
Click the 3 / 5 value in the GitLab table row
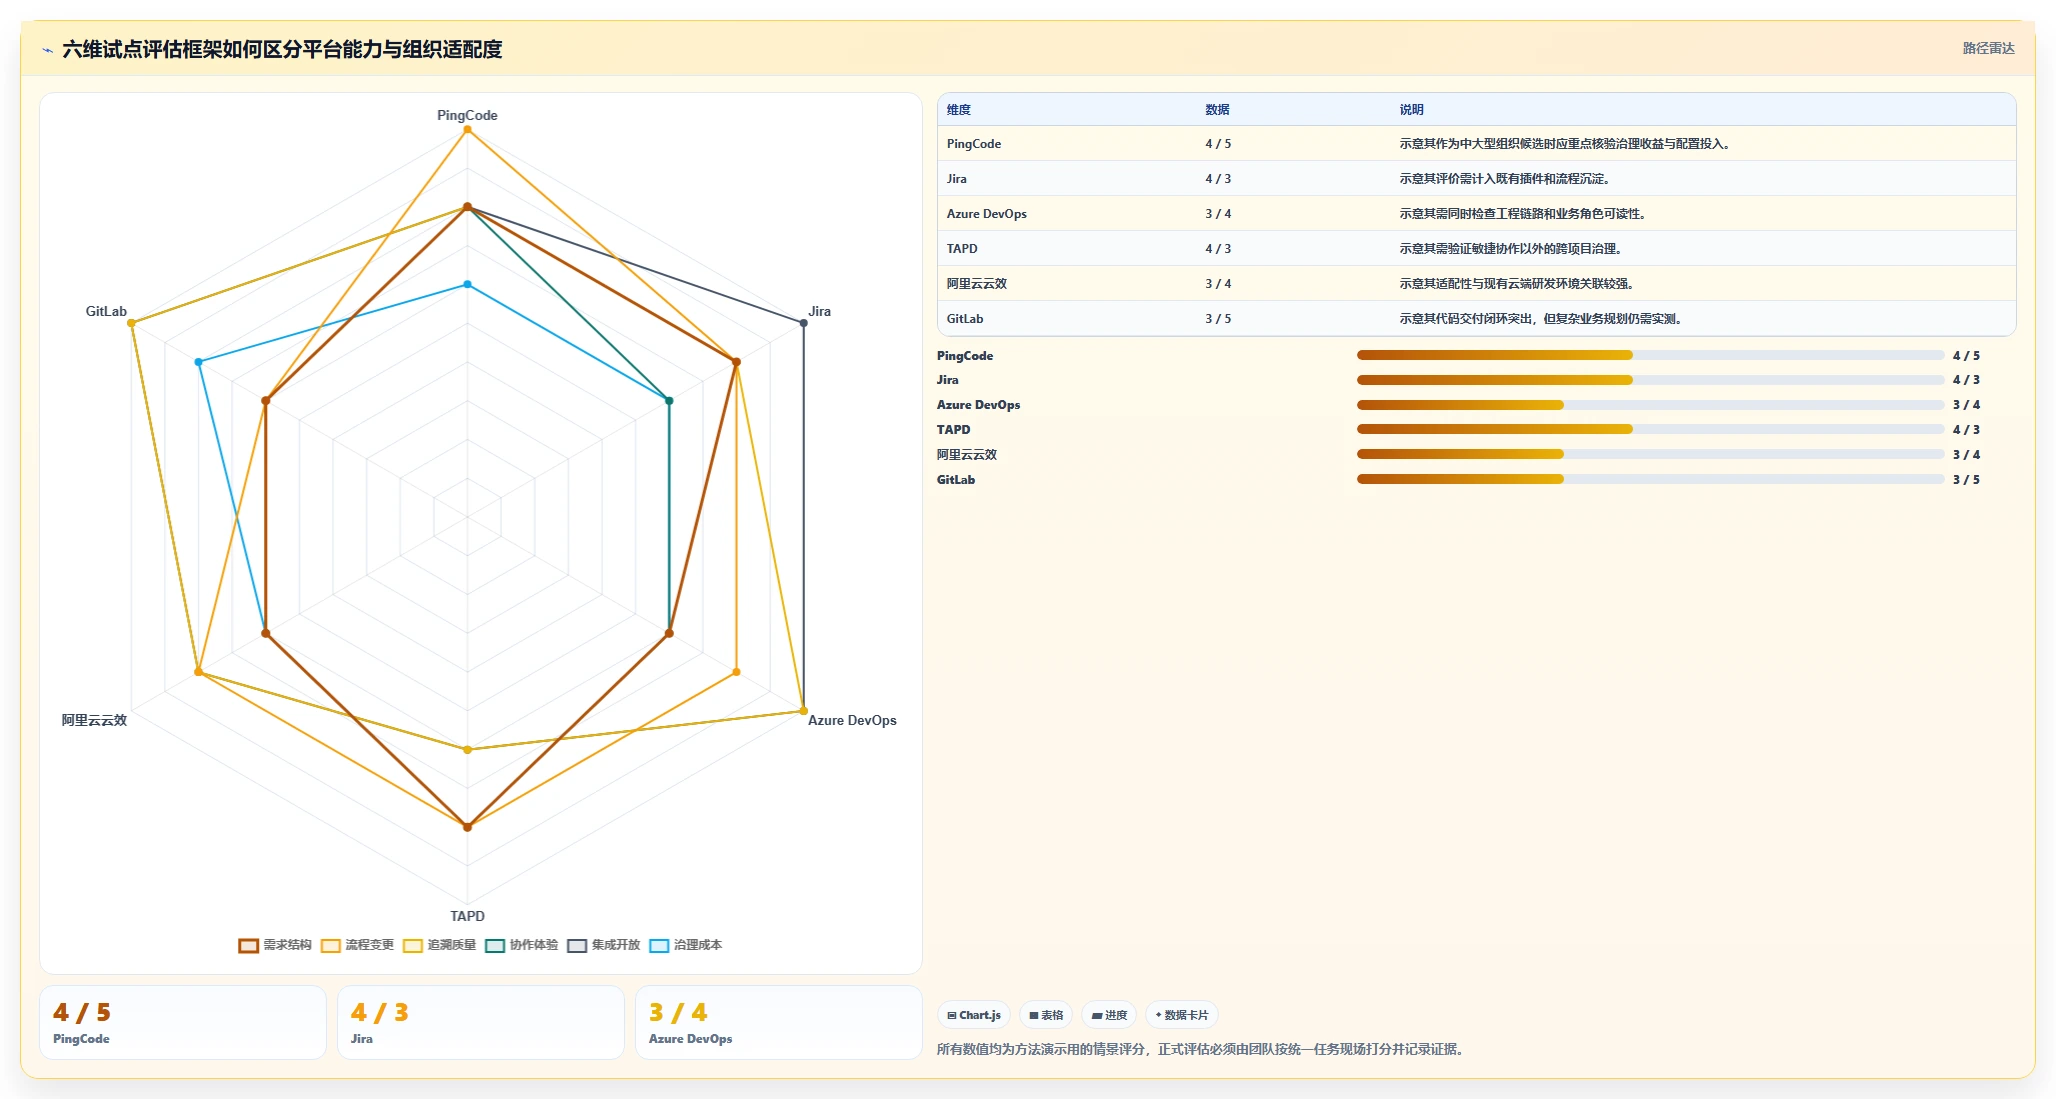tap(1218, 319)
